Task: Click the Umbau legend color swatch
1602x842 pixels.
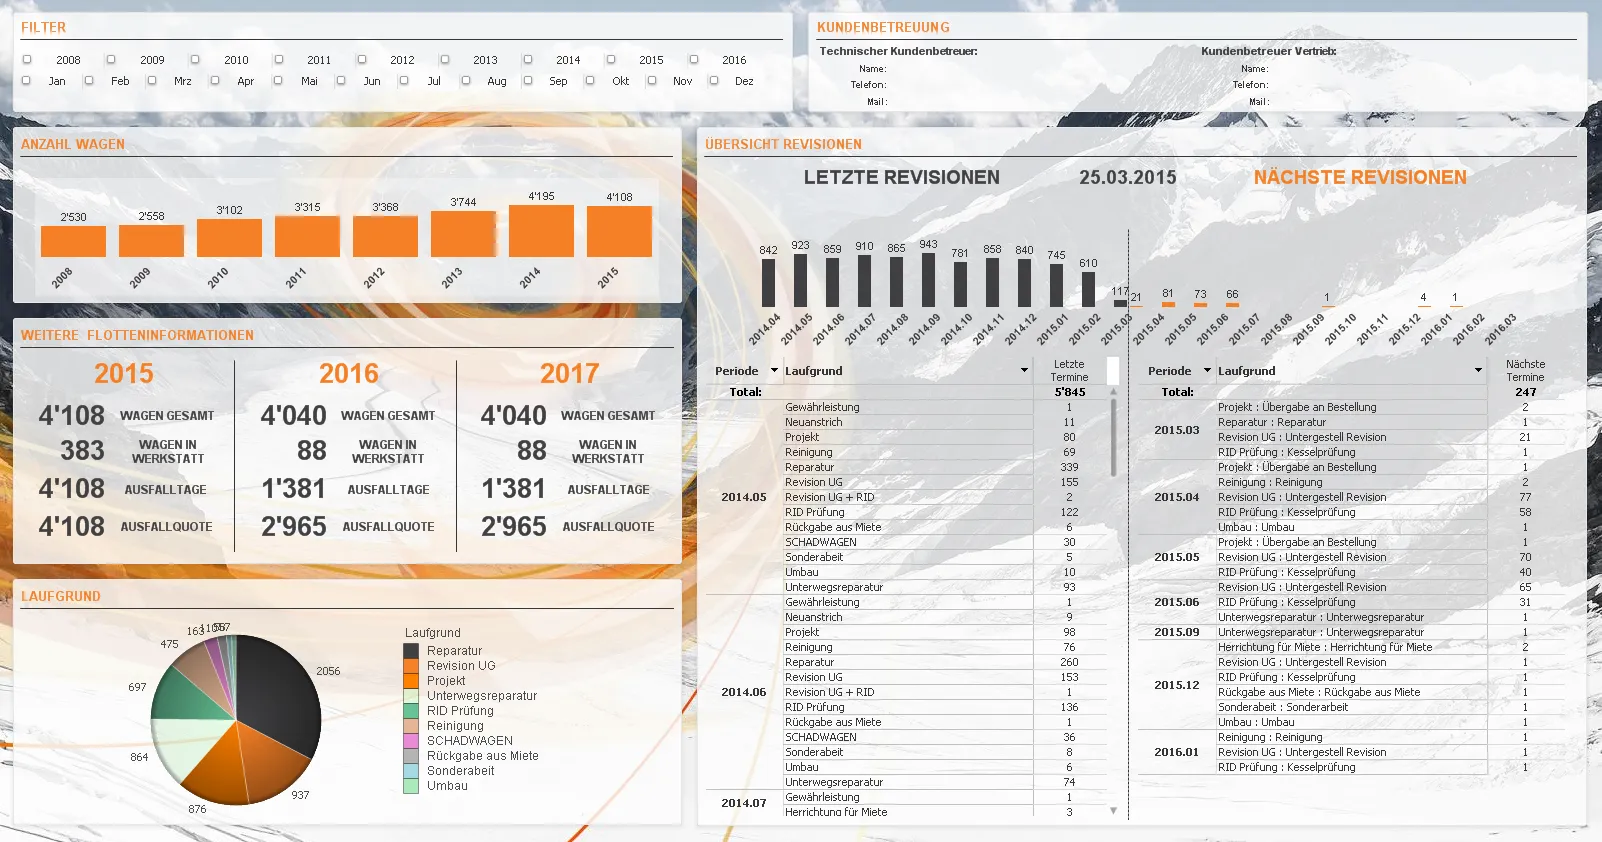Action: click(x=411, y=786)
